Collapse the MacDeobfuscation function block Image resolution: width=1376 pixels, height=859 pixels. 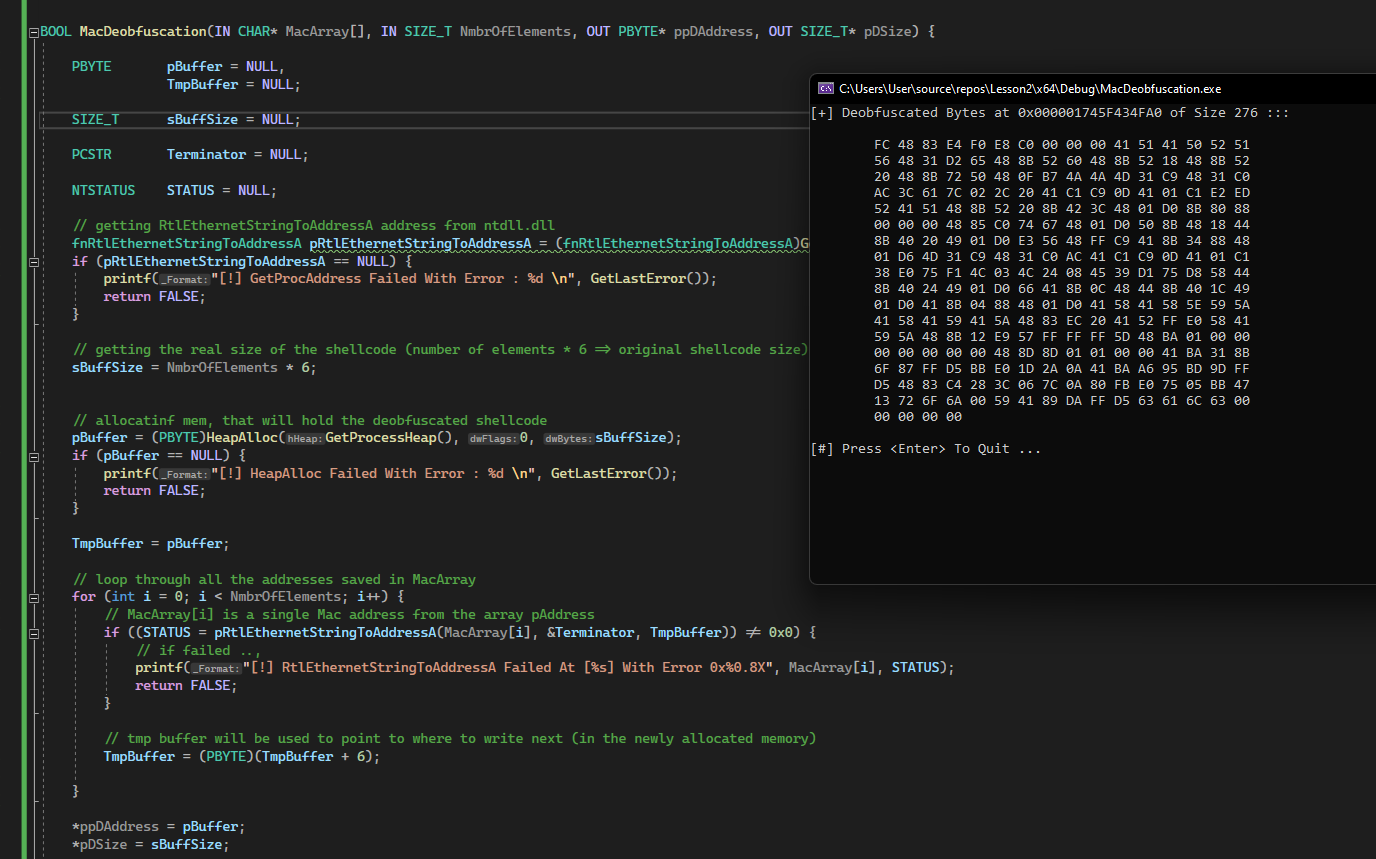pyautogui.click(x=34, y=32)
